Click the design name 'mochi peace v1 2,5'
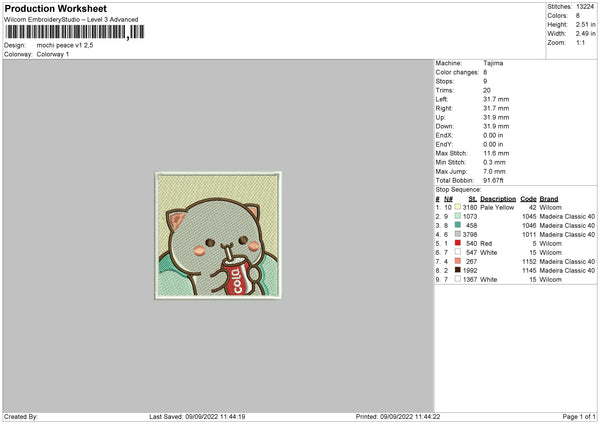Screen dimensions: 600x424 tap(65, 45)
